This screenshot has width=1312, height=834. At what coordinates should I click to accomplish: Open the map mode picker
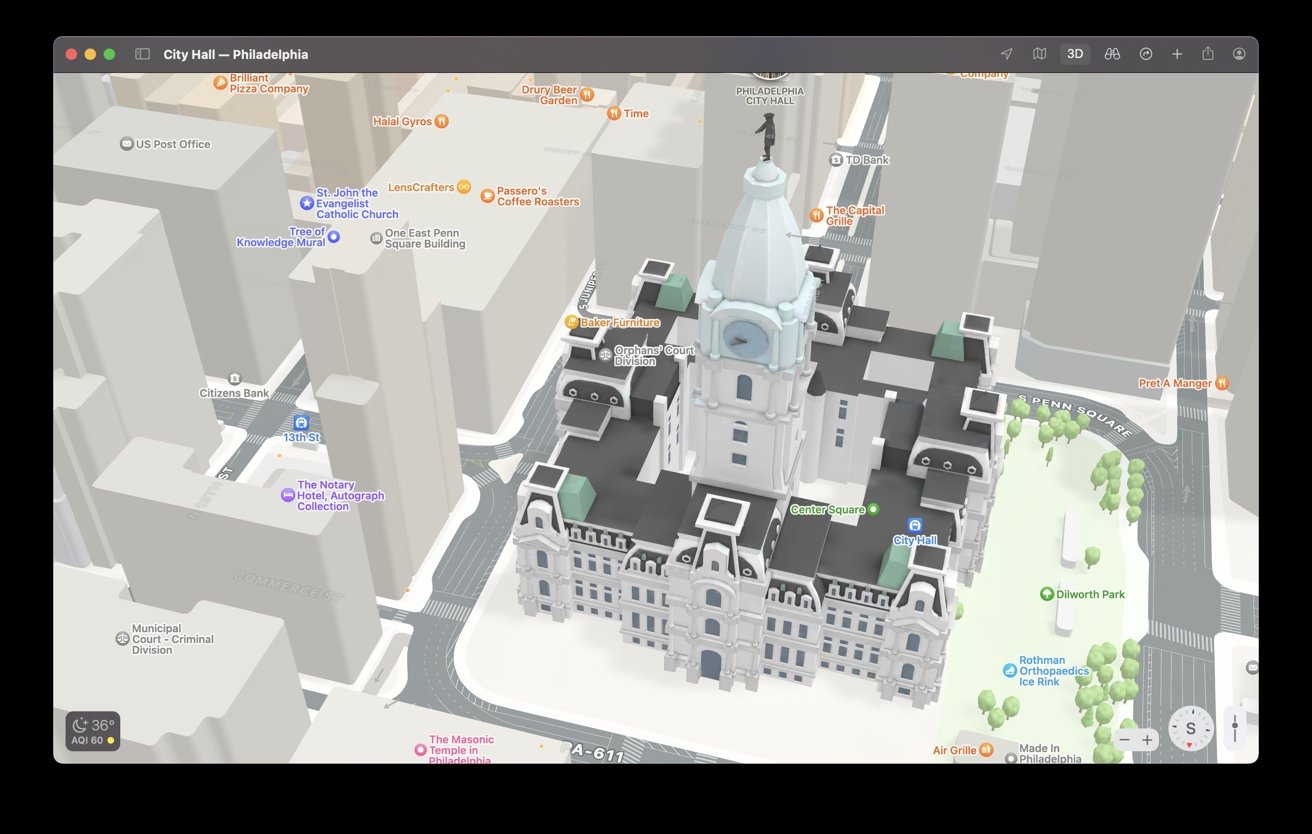pos(1039,54)
